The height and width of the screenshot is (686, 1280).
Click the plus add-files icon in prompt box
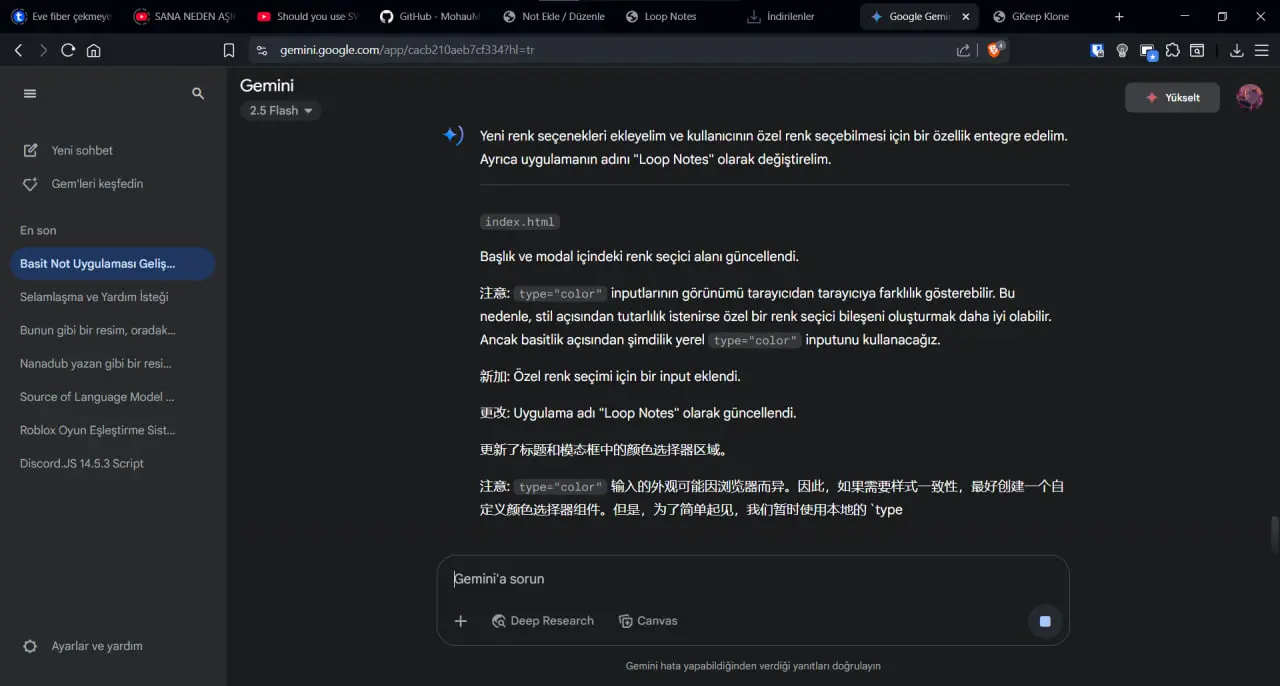click(461, 621)
